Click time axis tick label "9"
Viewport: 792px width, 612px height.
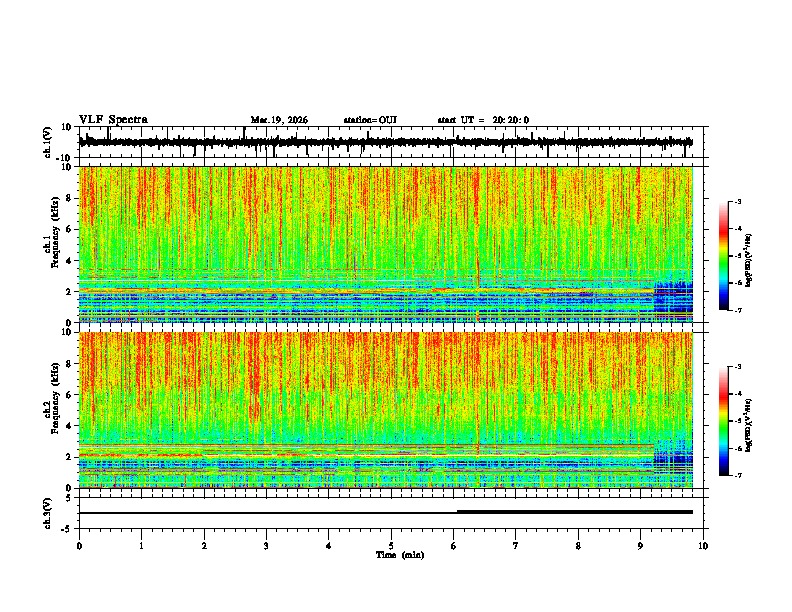(640, 546)
